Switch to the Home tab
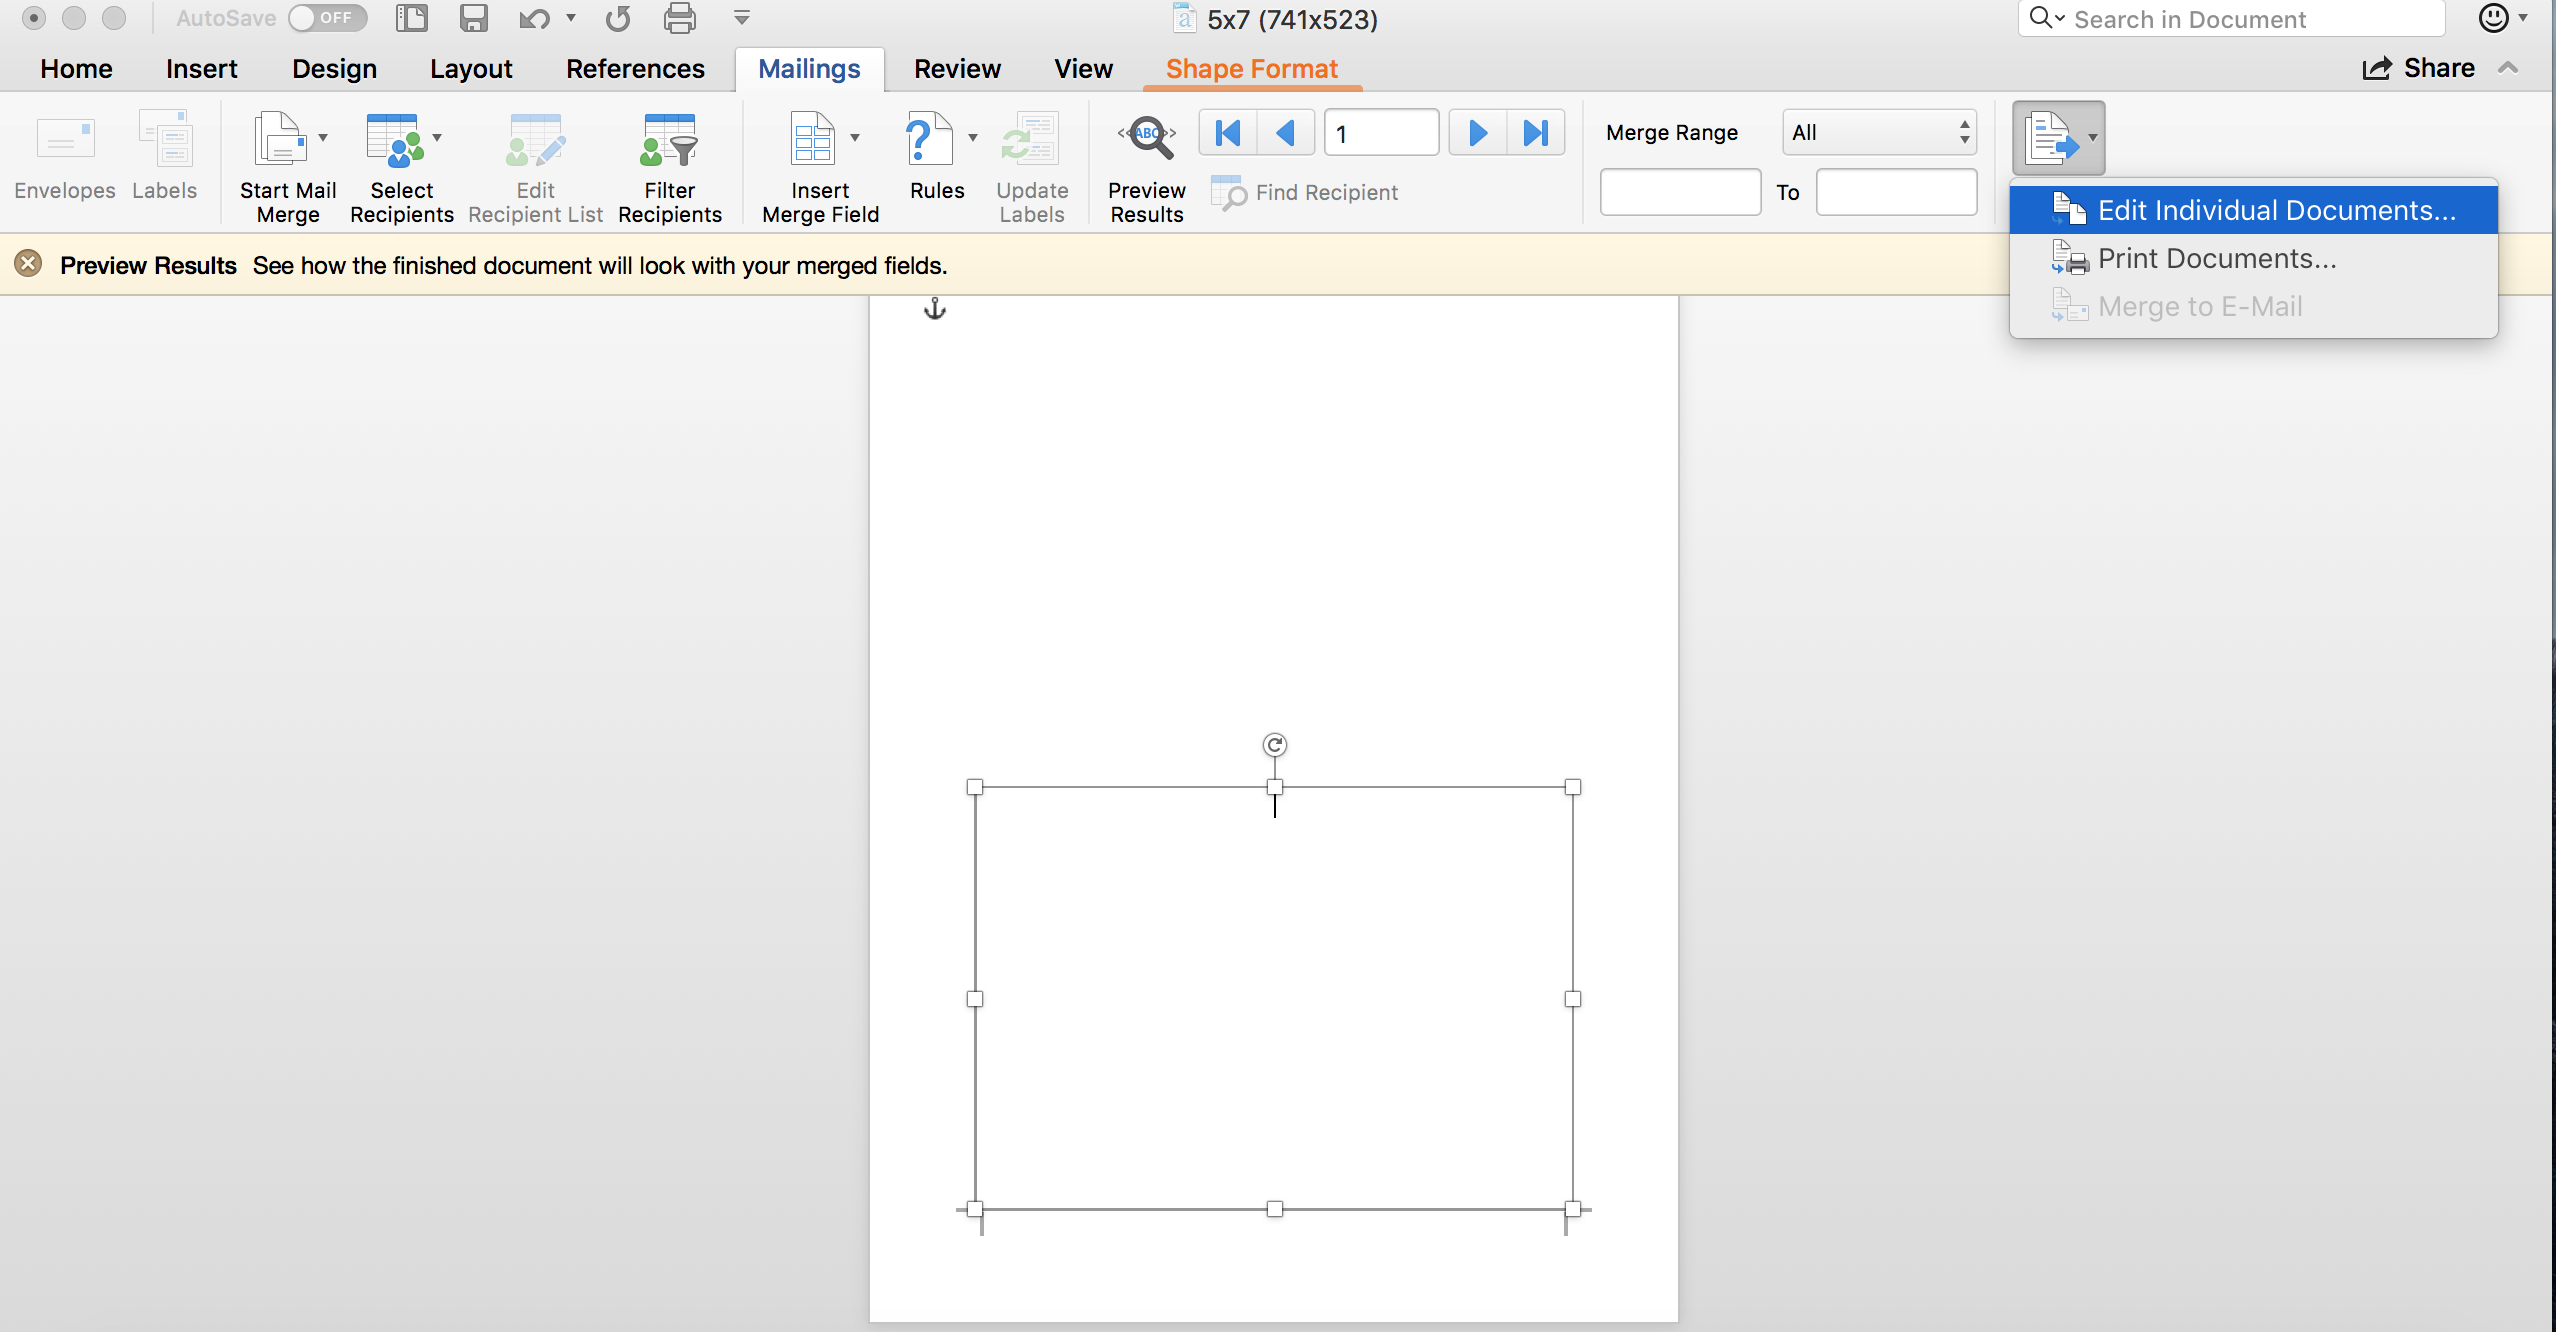 76,68
